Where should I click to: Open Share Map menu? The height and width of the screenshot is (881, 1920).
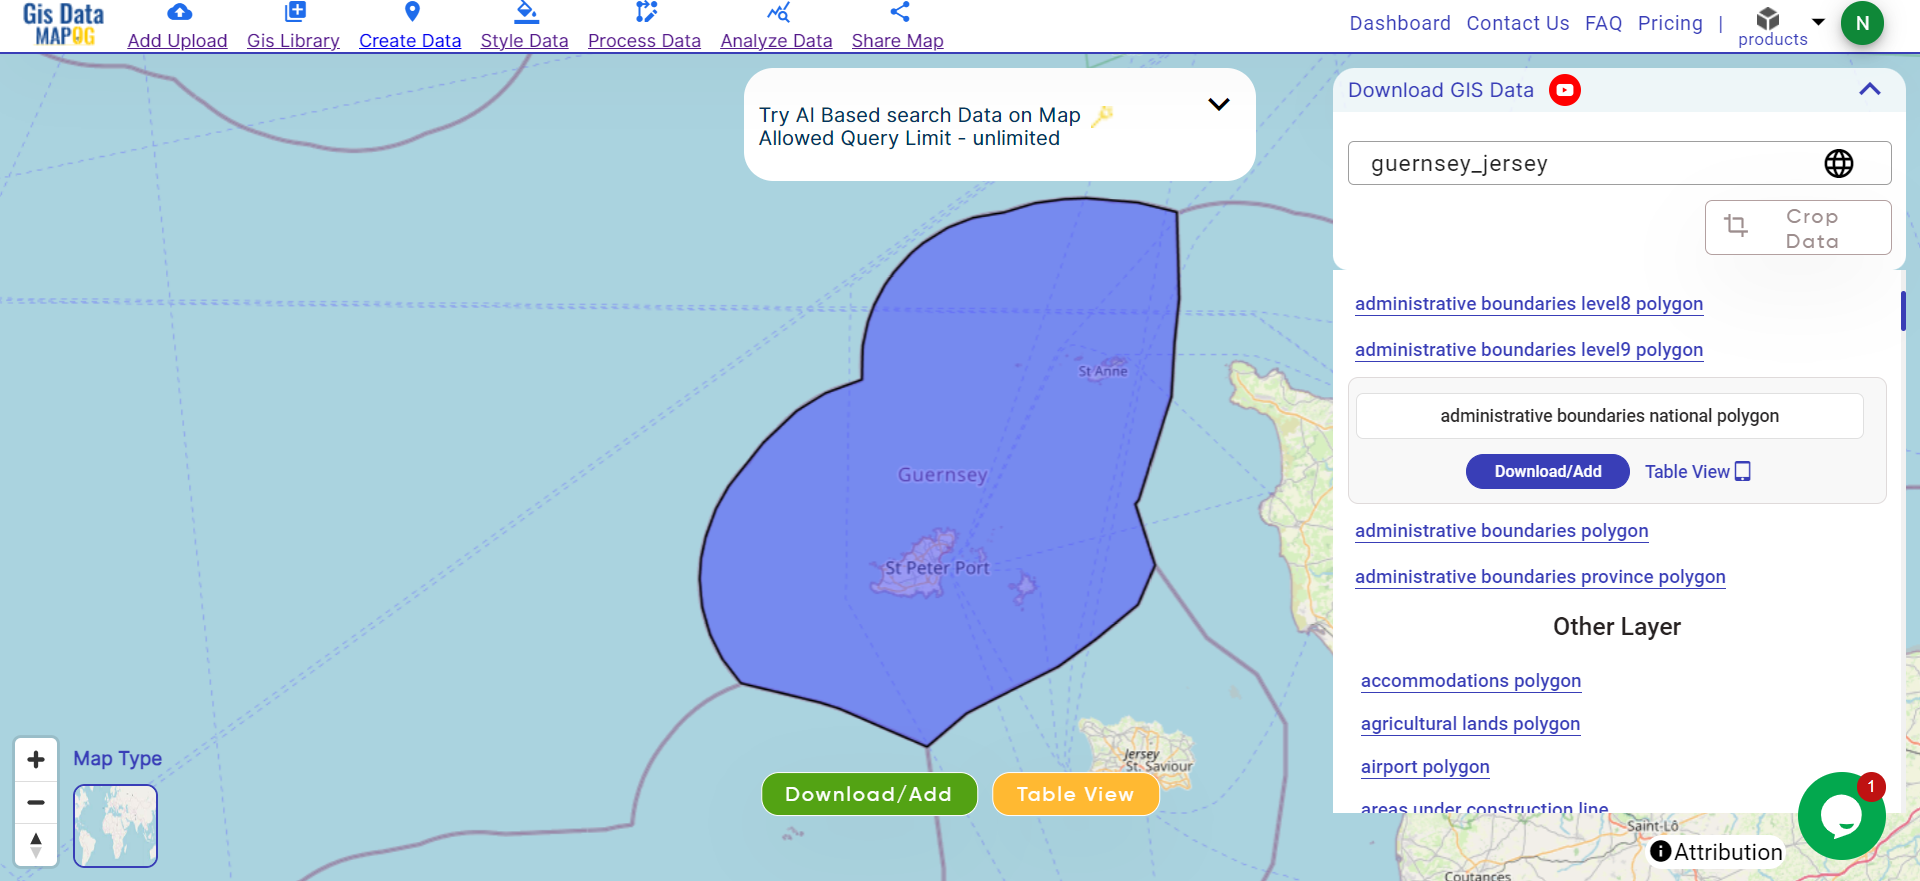coord(898,41)
